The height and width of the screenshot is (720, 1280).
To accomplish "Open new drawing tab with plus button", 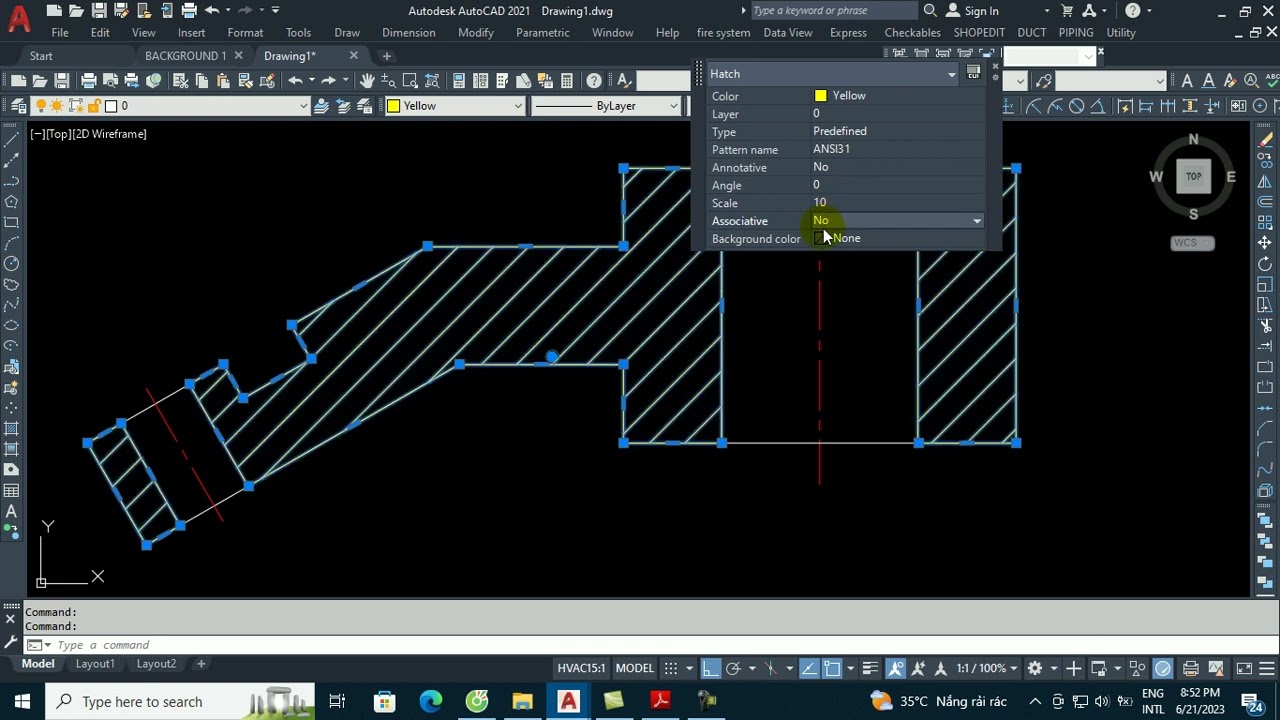I will coord(386,56).
